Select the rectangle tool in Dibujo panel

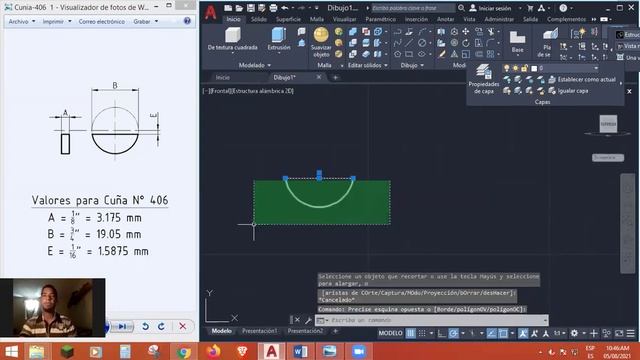[x=409, y=54]
